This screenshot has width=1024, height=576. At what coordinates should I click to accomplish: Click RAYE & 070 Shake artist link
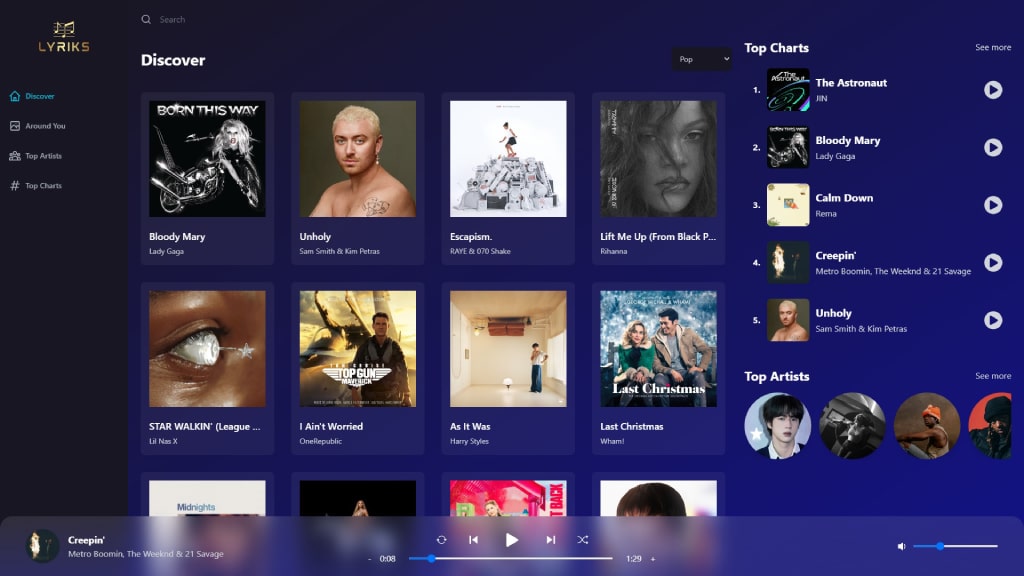point(480,251)
